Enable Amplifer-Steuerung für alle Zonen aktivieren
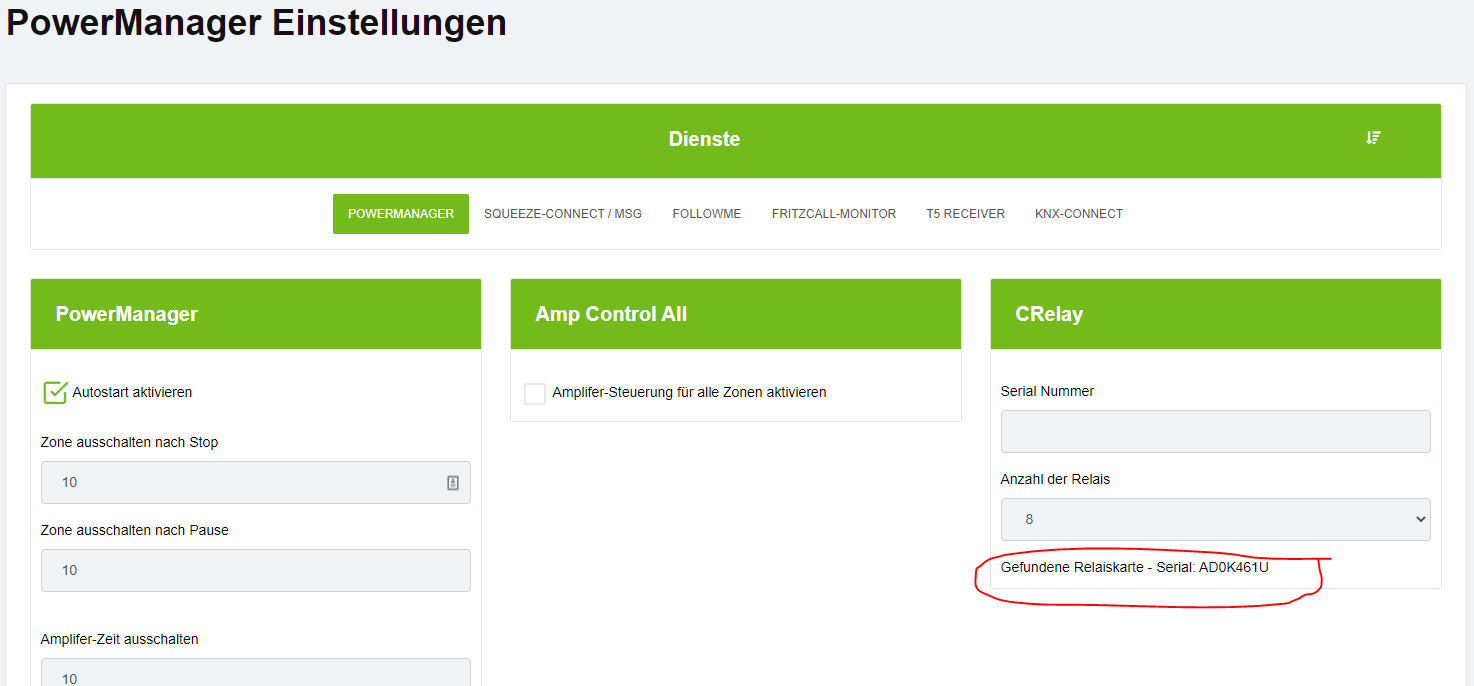Viewport: 1474px width, 686px height. pyautogui.click(x=535, y=393)
